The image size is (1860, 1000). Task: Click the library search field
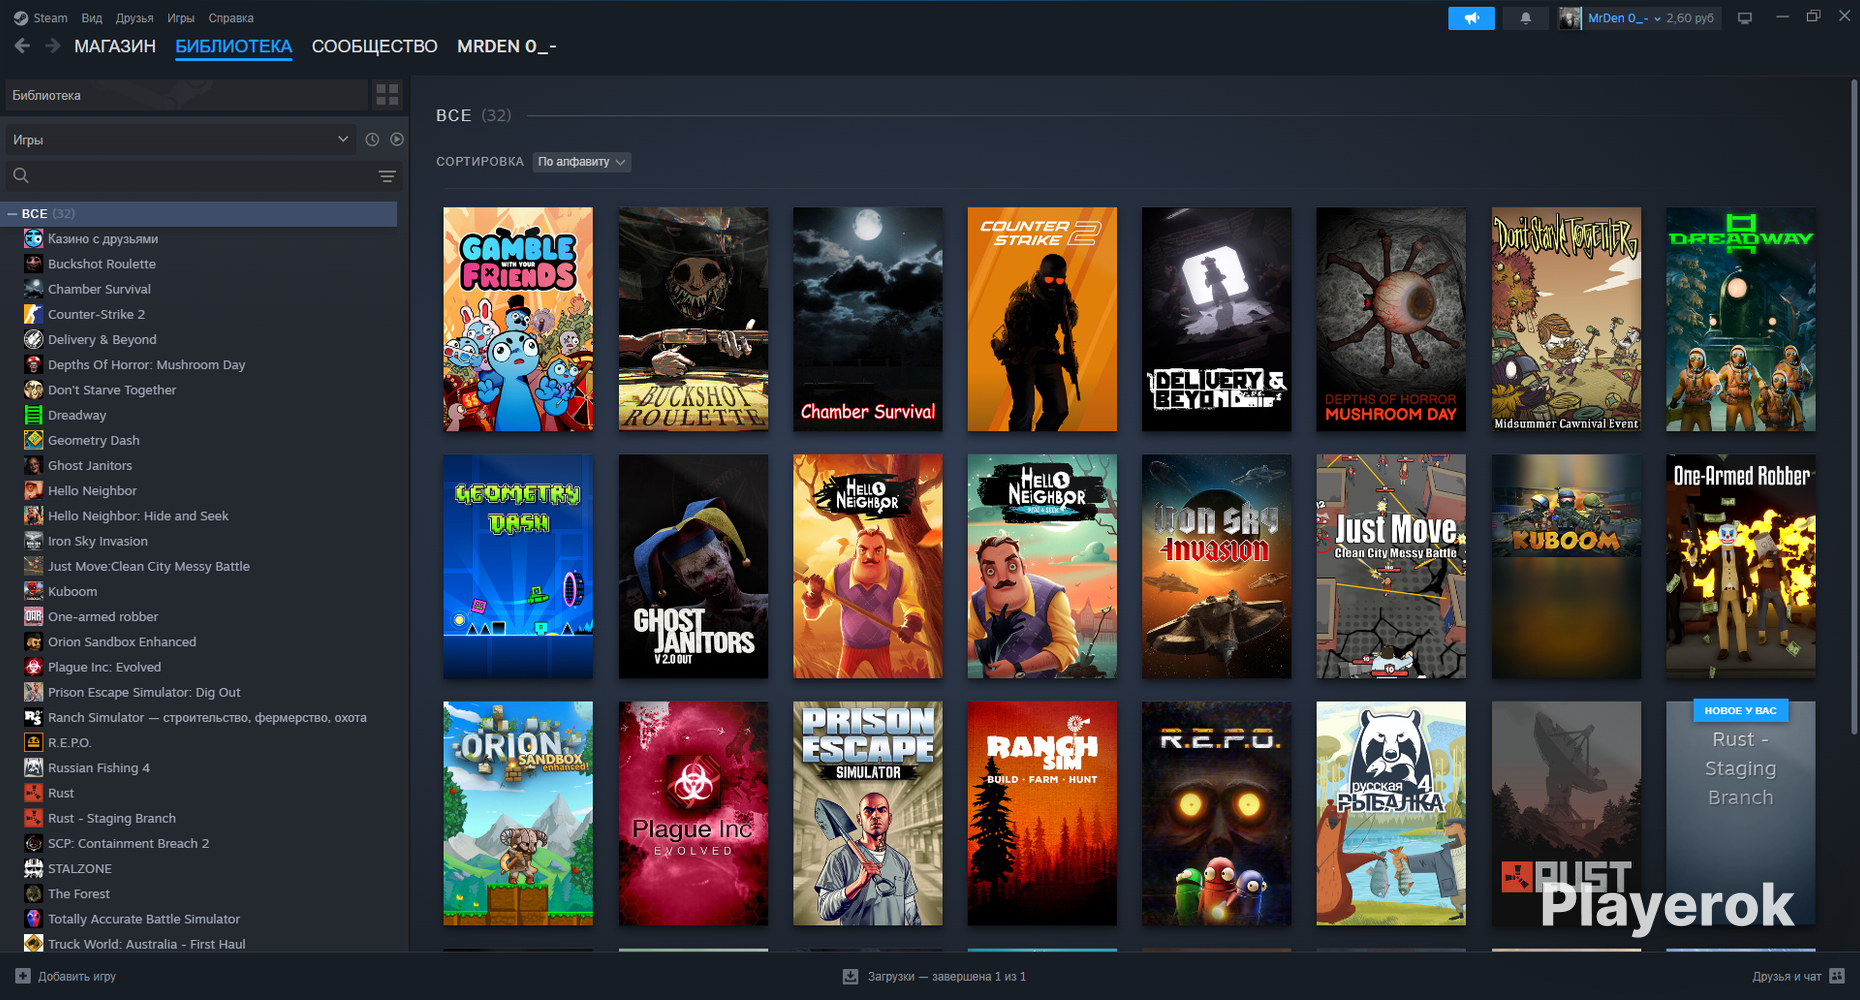pyautogui.click(x=204, y=176)
